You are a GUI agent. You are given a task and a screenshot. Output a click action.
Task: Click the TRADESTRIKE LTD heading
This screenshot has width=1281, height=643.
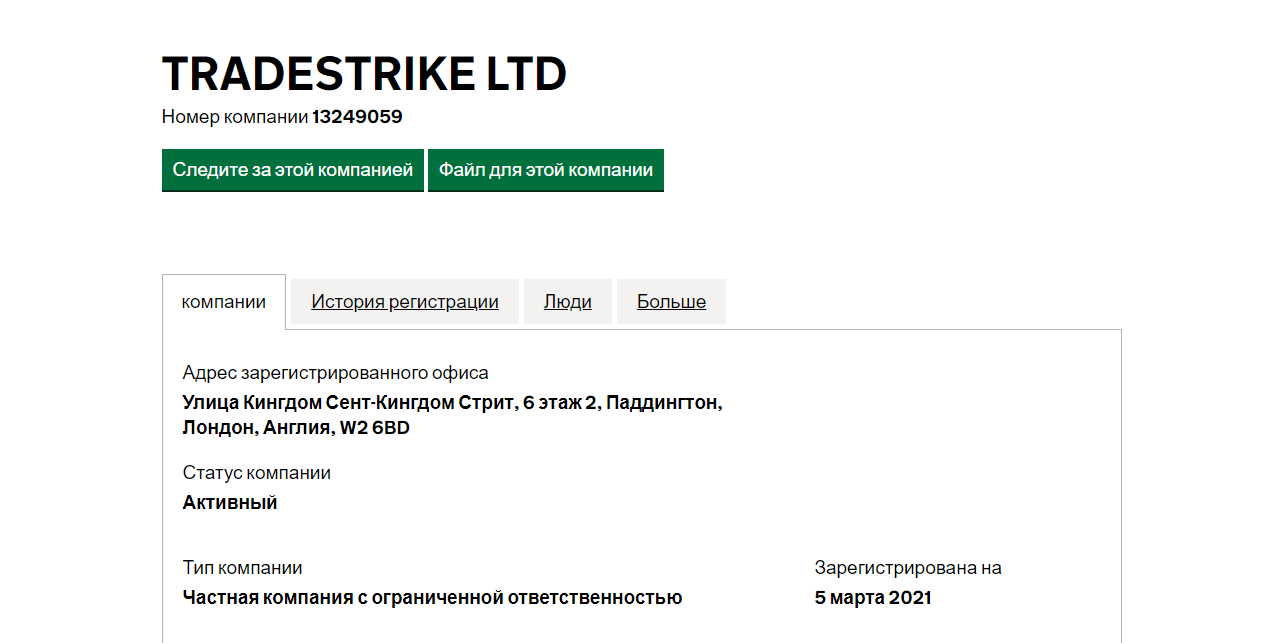(364, 74)
